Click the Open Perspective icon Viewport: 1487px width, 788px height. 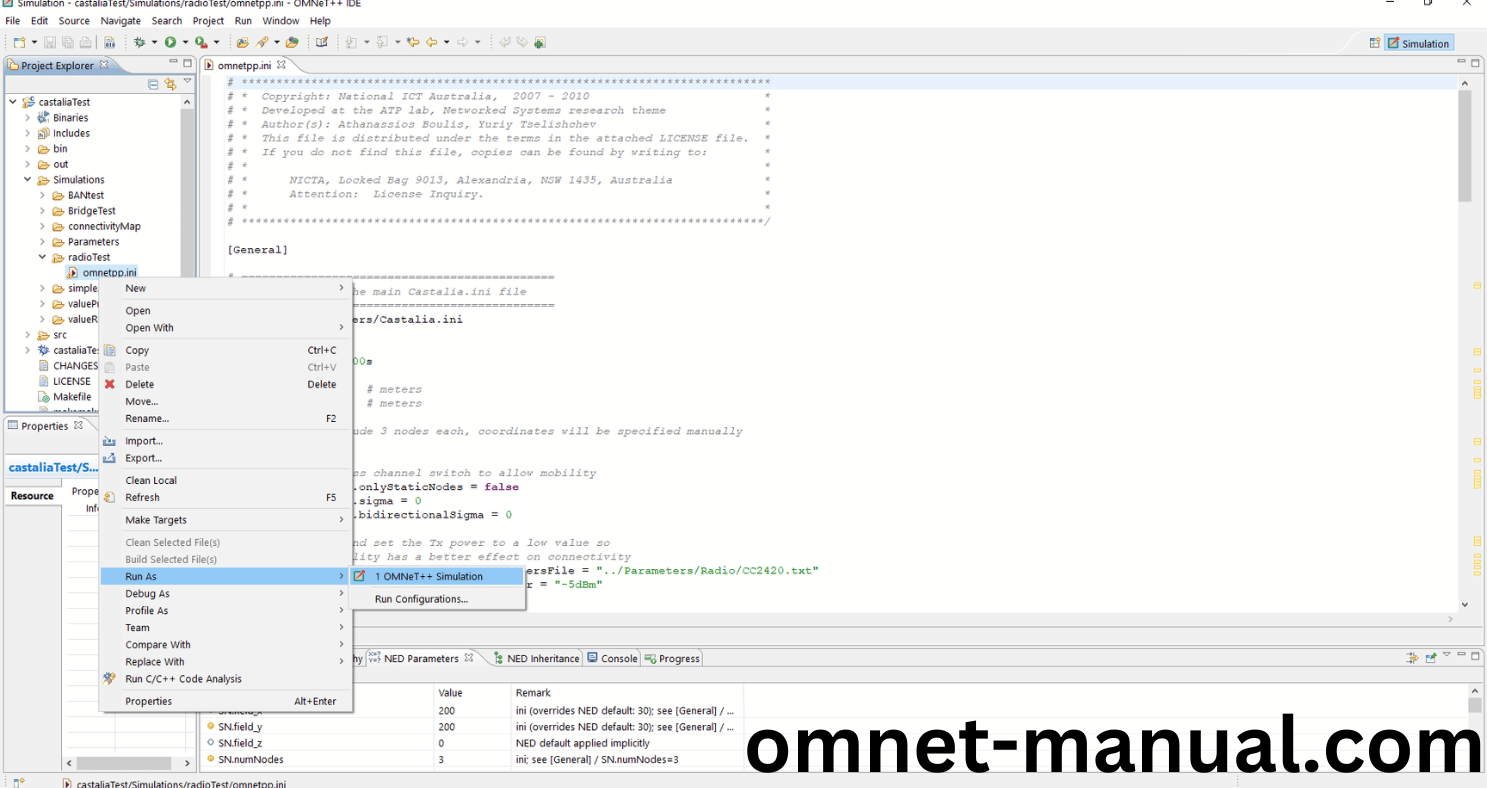(x=1374, y=43)
